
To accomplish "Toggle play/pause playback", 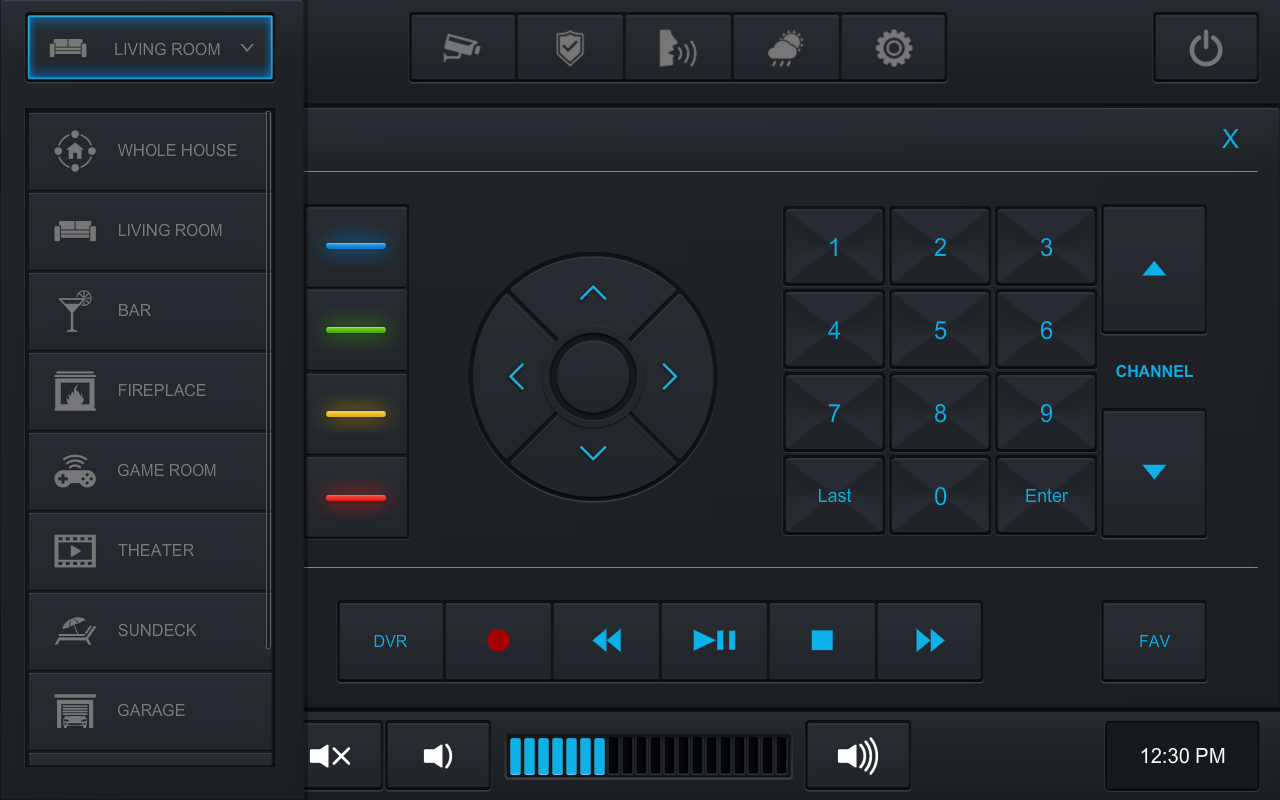I will point(714,641).
